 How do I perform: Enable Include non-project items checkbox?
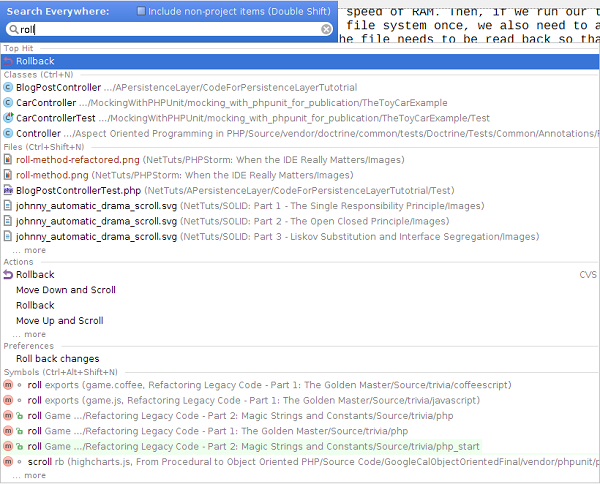[141, 11]
